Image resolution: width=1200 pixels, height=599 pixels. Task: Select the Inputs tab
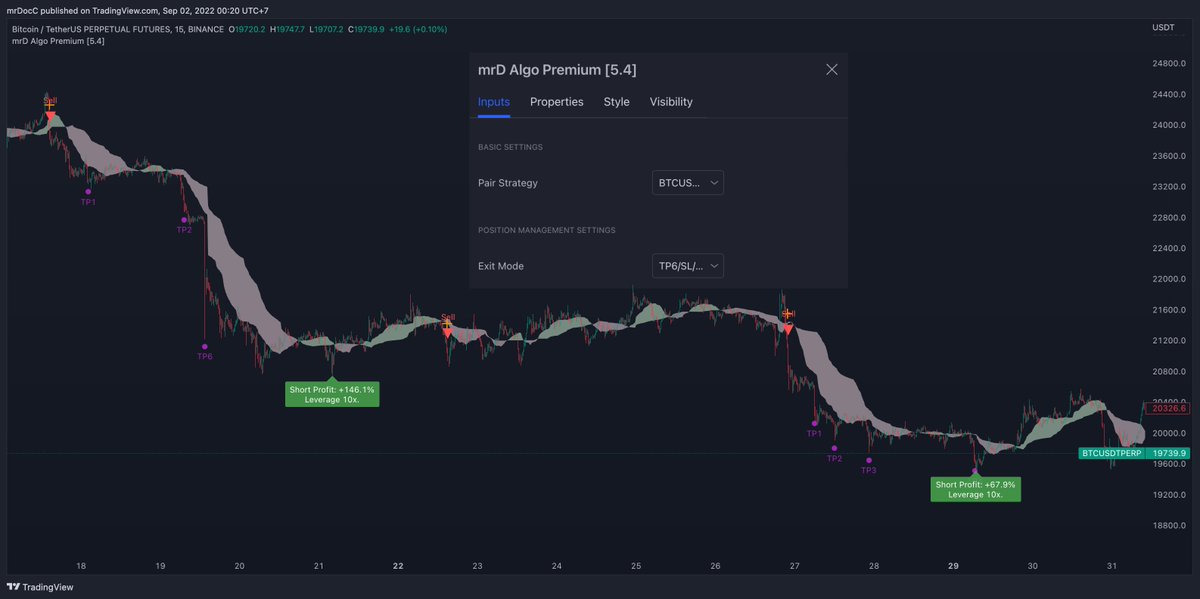[x=493, y=101]
